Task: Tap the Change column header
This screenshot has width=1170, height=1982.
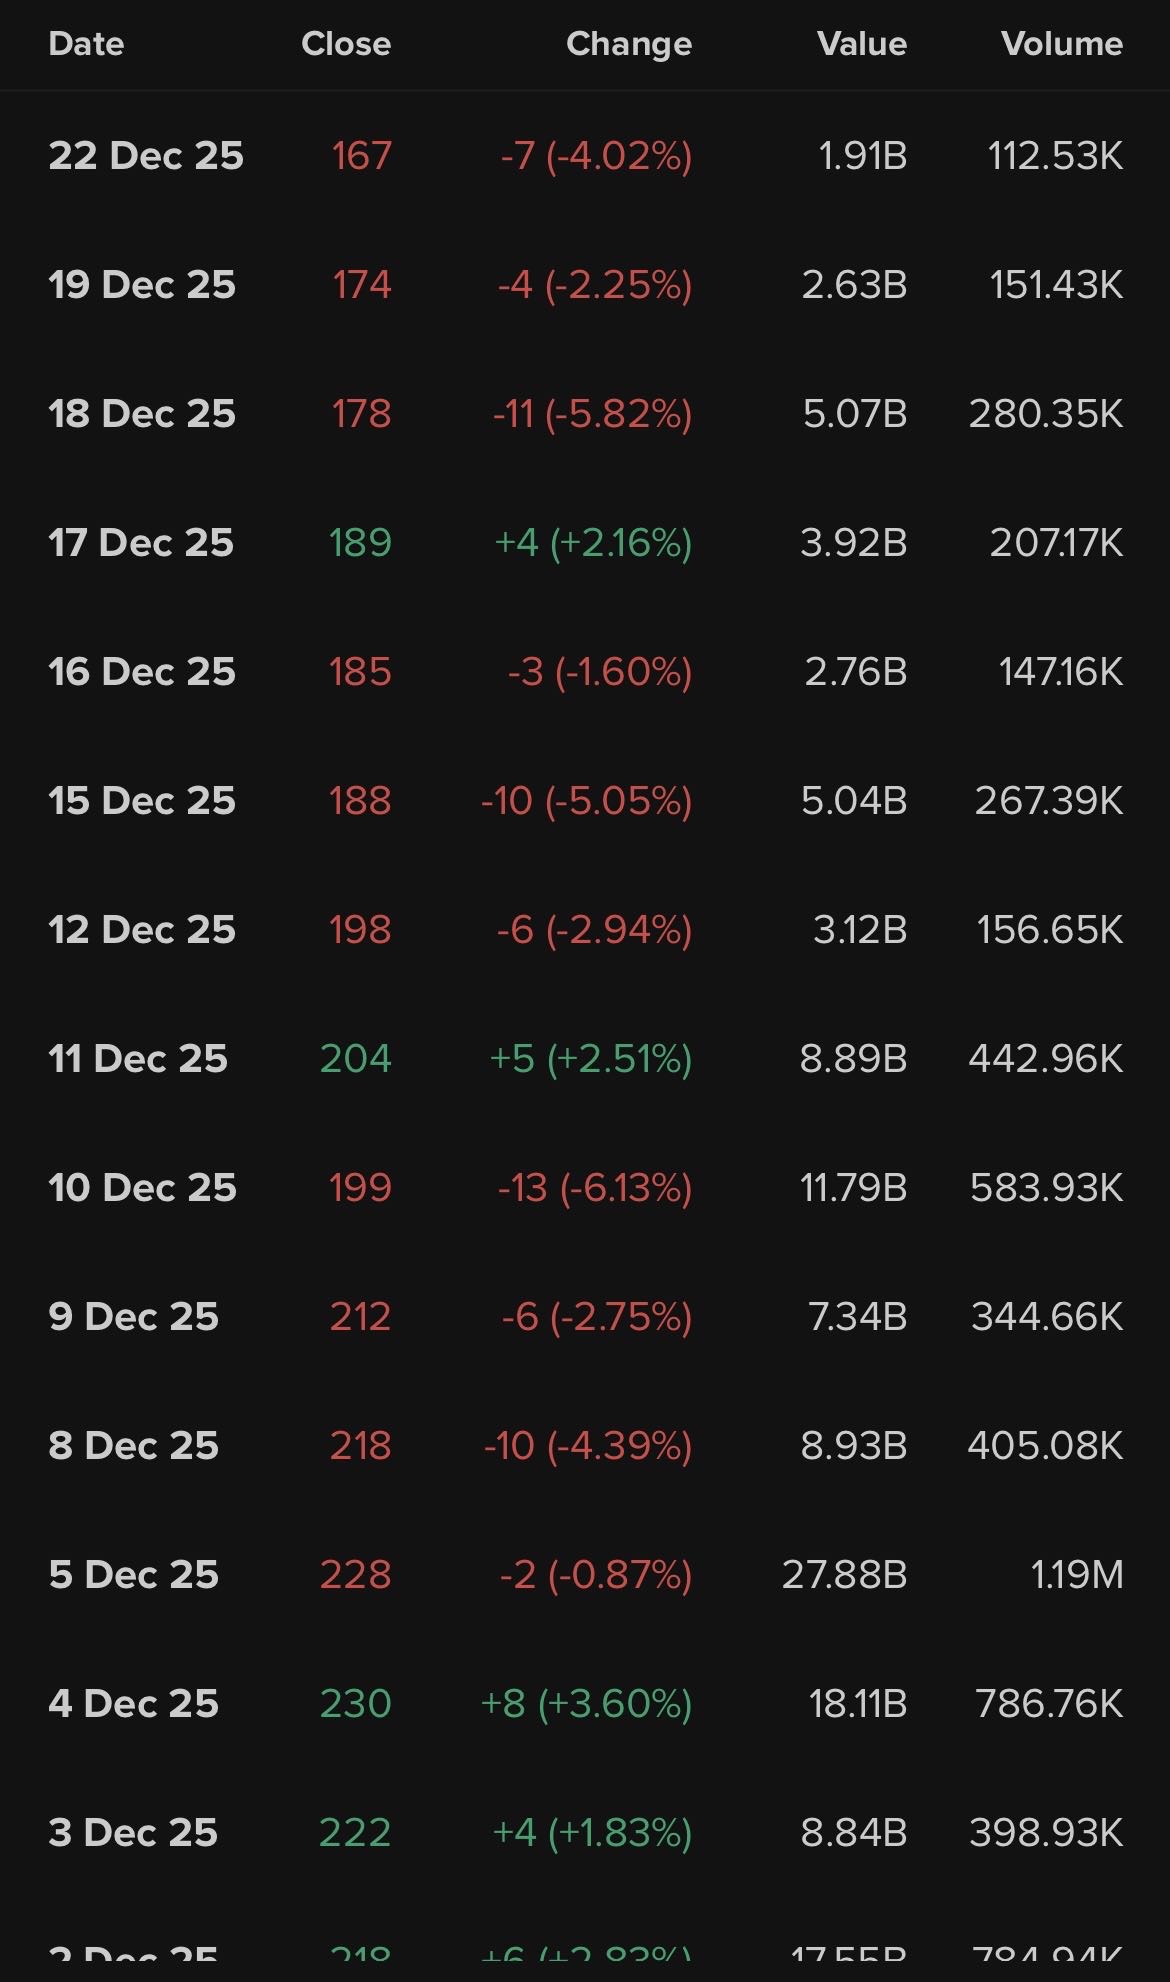Action: (629, 44)
